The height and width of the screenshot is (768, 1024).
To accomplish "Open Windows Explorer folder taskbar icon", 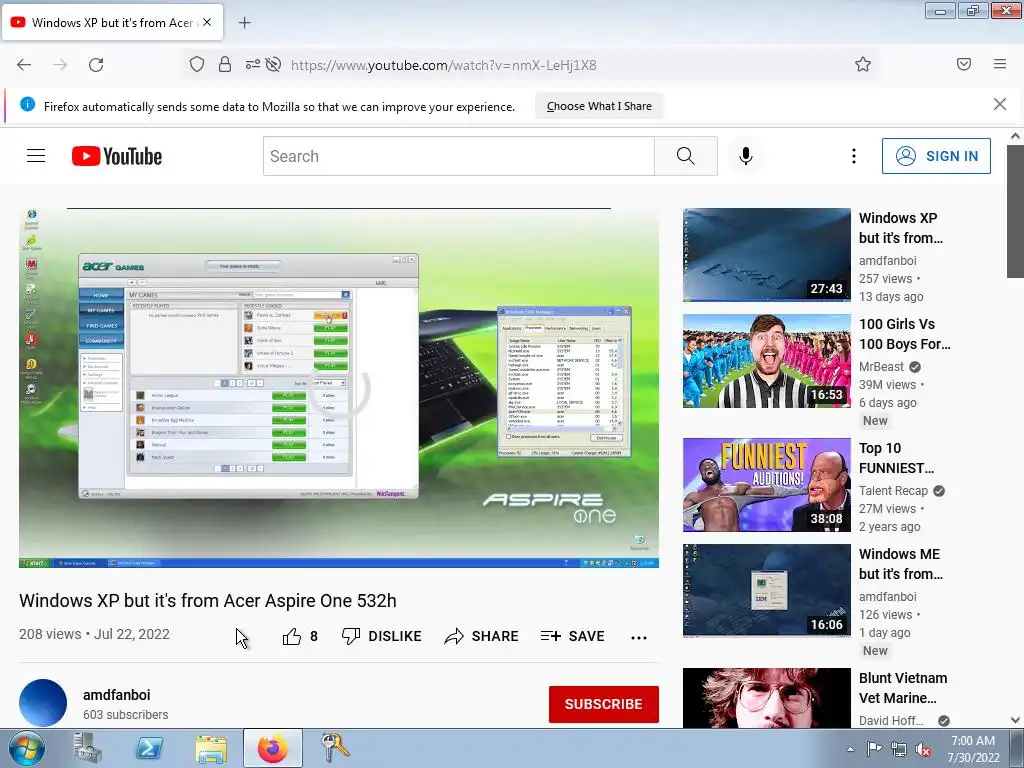I will tap(211, 749).
